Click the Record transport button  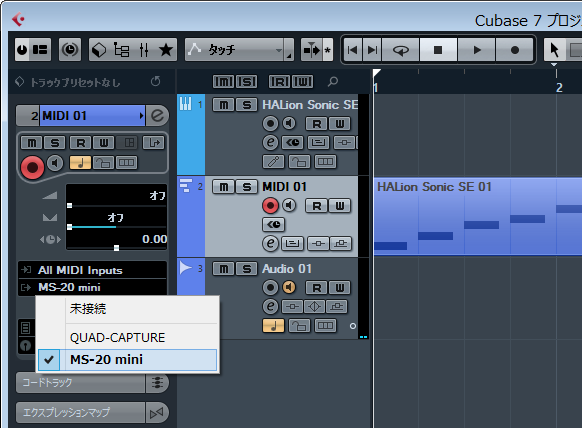click(x=515, y=49)
